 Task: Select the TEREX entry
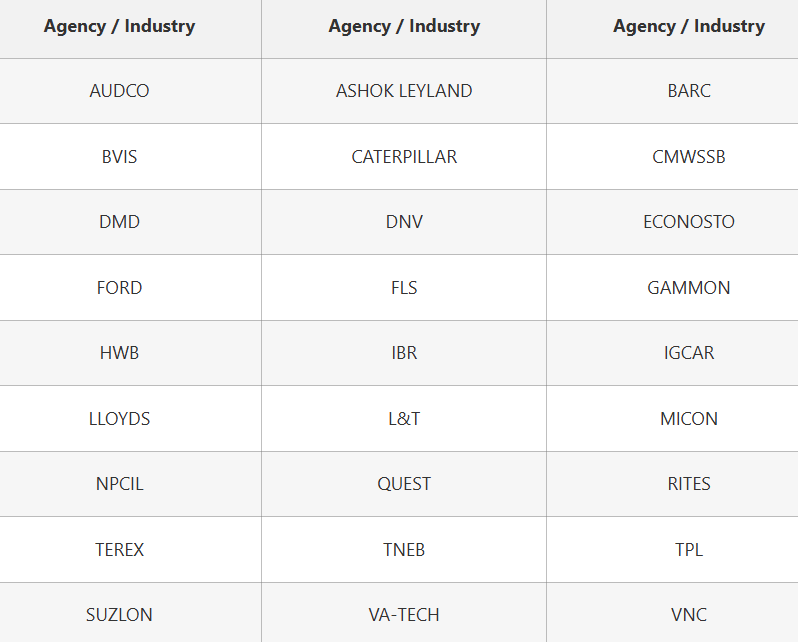tap(119, 550)
